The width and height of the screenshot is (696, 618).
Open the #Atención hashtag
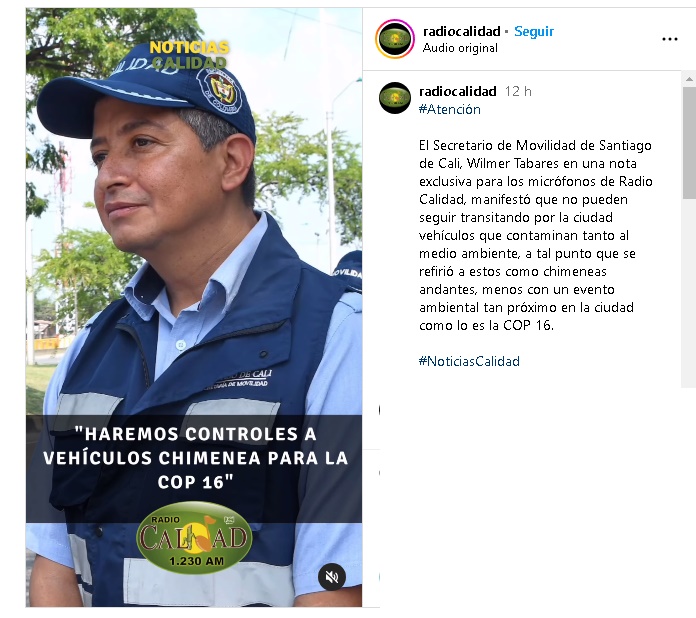pyautogui.click(x=450, y=109)
